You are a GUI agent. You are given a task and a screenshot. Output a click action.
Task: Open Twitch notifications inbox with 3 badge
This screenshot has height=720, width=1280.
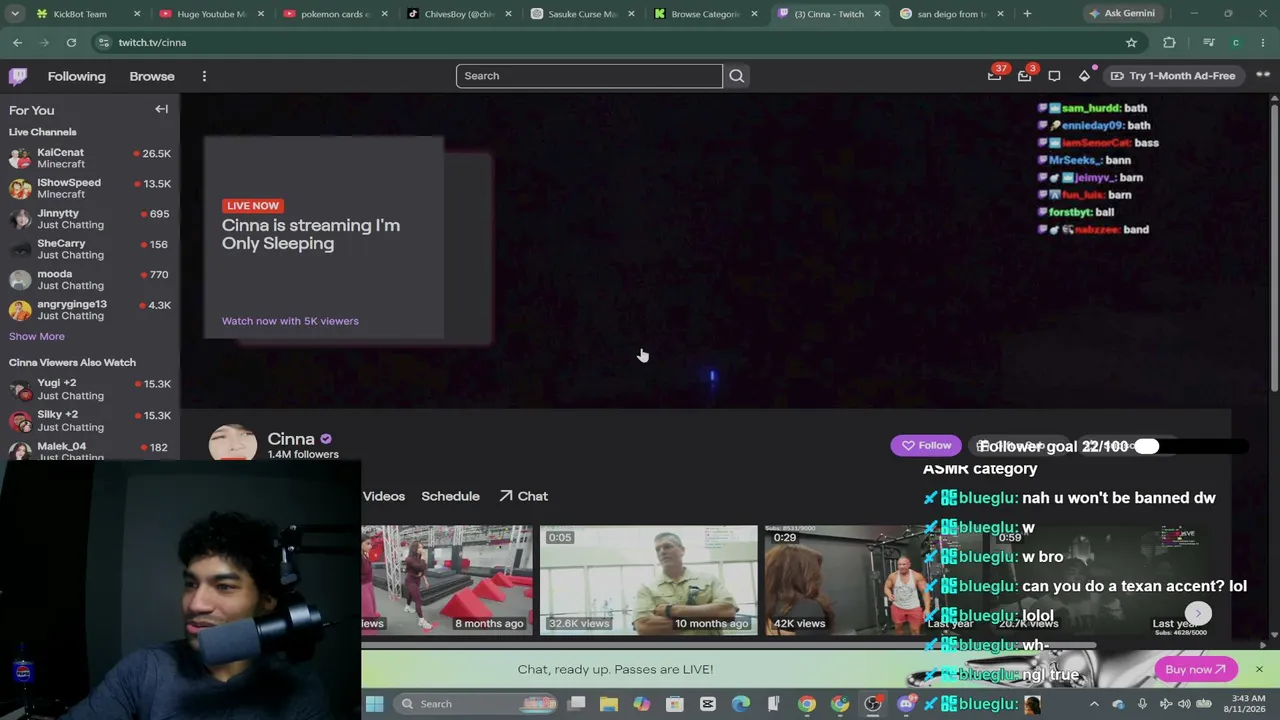tap(1024, 76)
